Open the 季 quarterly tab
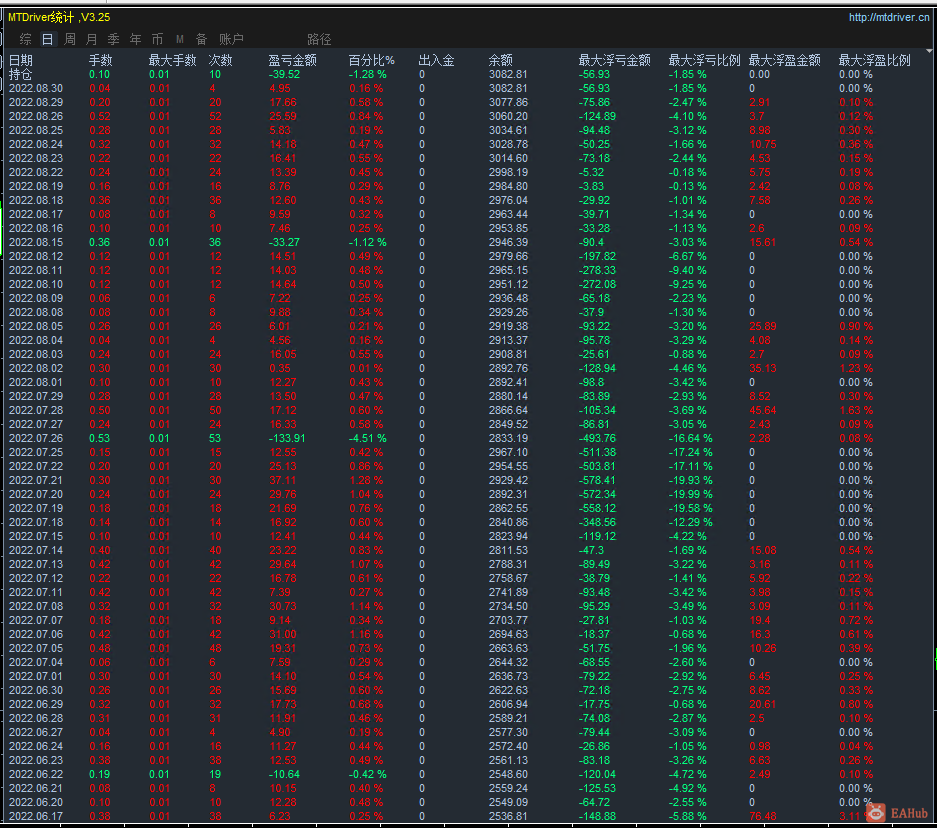937x828 pixels. click(x=114, y=39)
